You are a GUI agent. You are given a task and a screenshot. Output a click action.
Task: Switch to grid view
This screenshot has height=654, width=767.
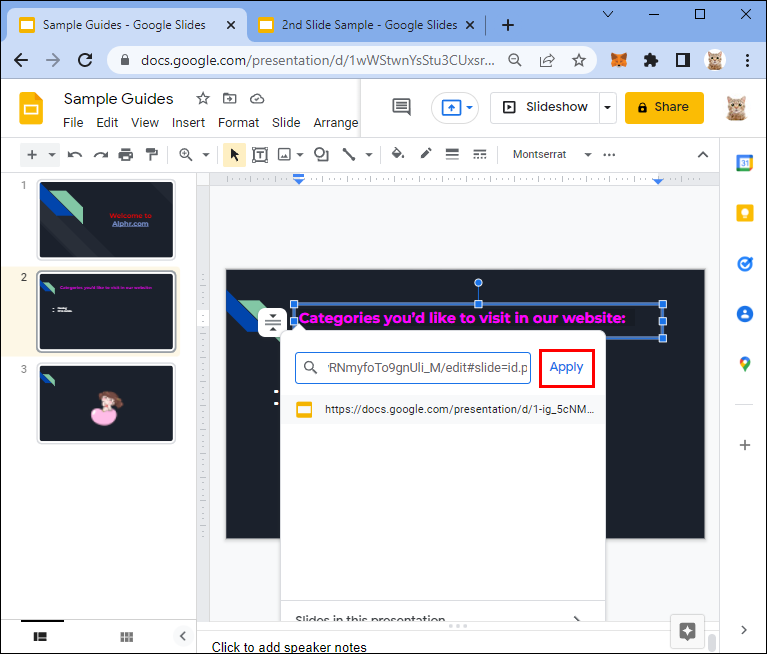click(127, 636)
